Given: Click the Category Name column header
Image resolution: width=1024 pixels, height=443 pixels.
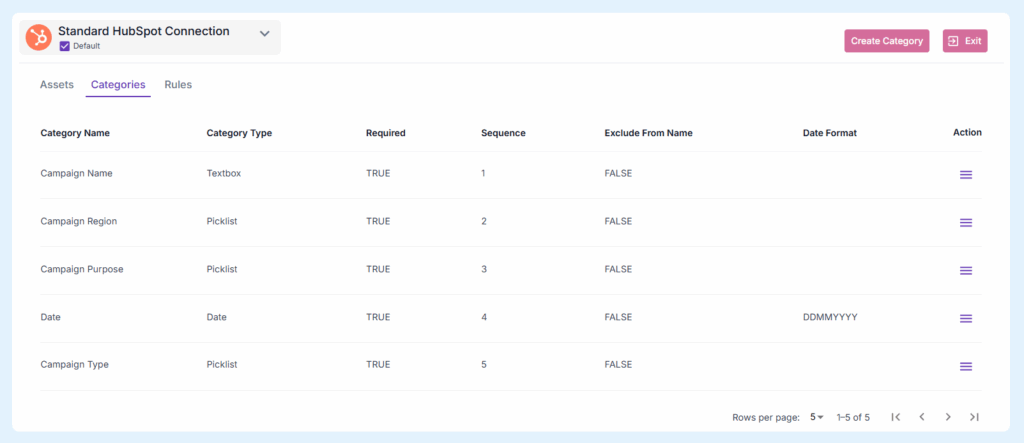Looking at the screenshot, I should [x=75, y=133].
